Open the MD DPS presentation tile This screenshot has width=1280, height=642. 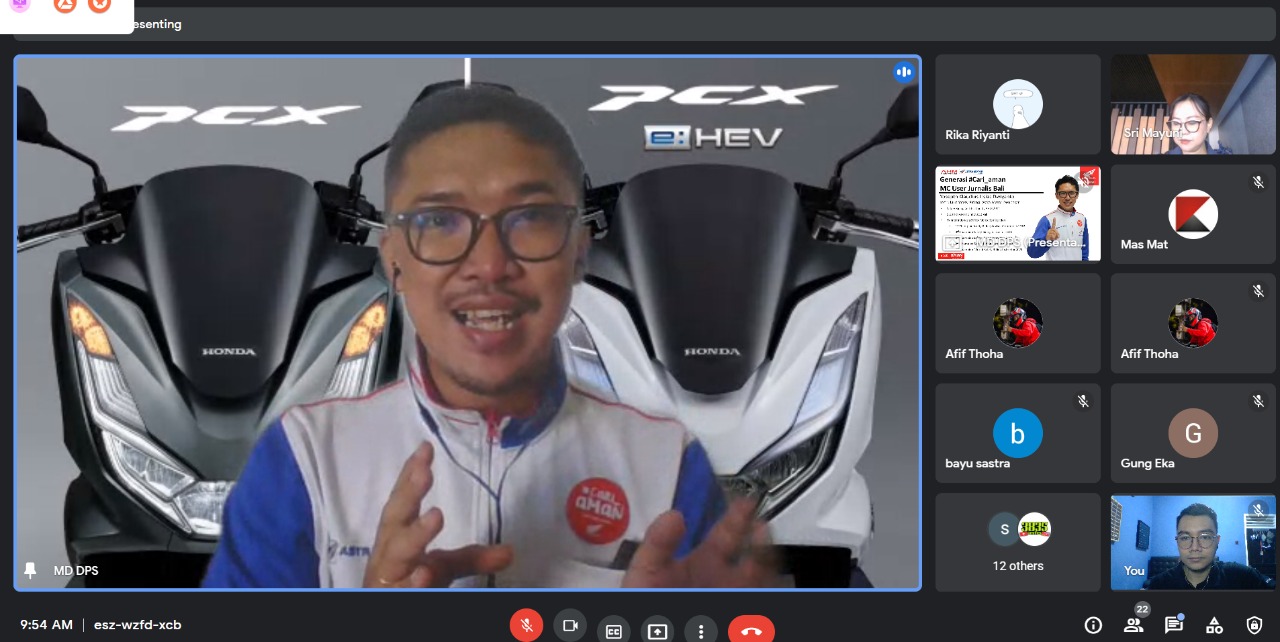pos(1018,214)
